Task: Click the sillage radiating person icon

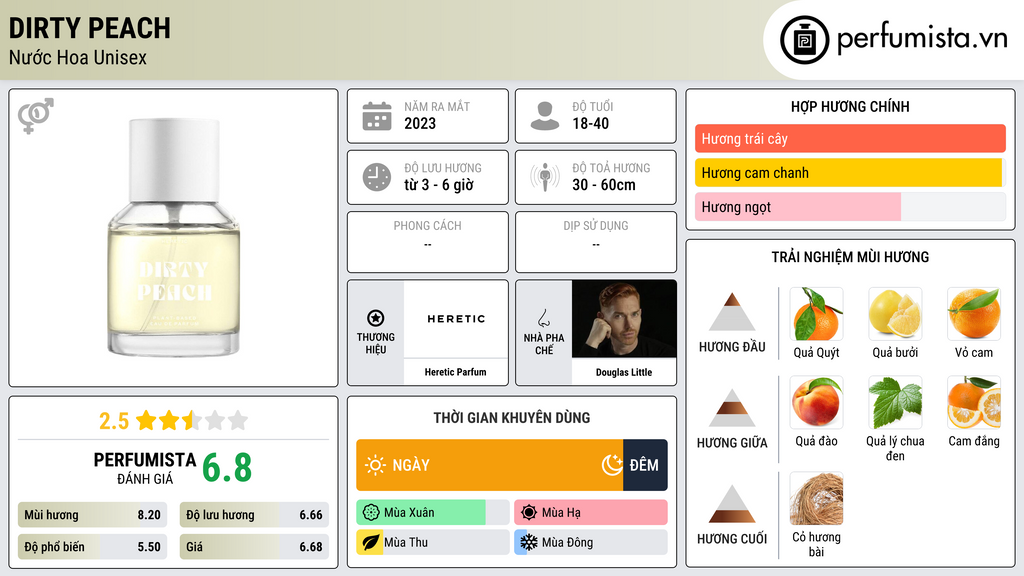Action: click(x=545, y=177)
